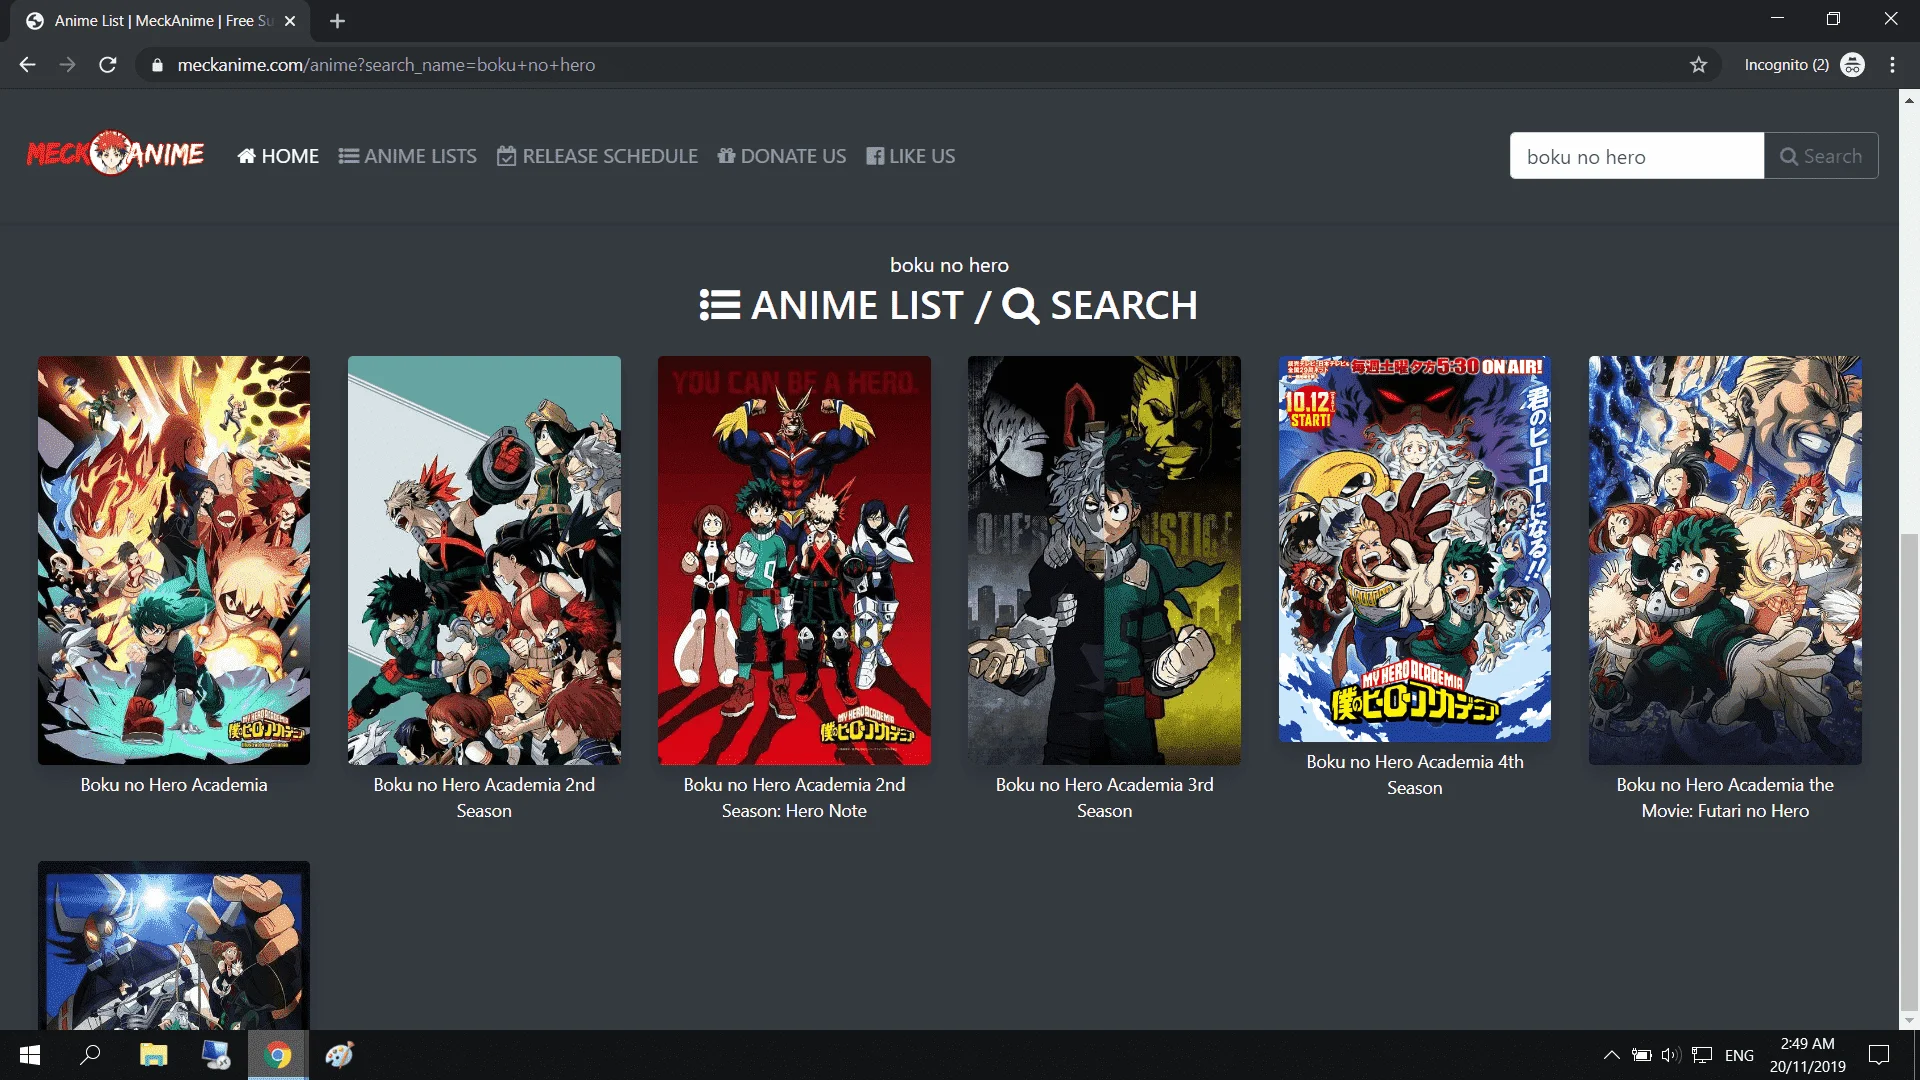Viewport: 1920px width, 1080px height.
Task: Open Windows taskbar search
Action: [x=90, y=1055]
